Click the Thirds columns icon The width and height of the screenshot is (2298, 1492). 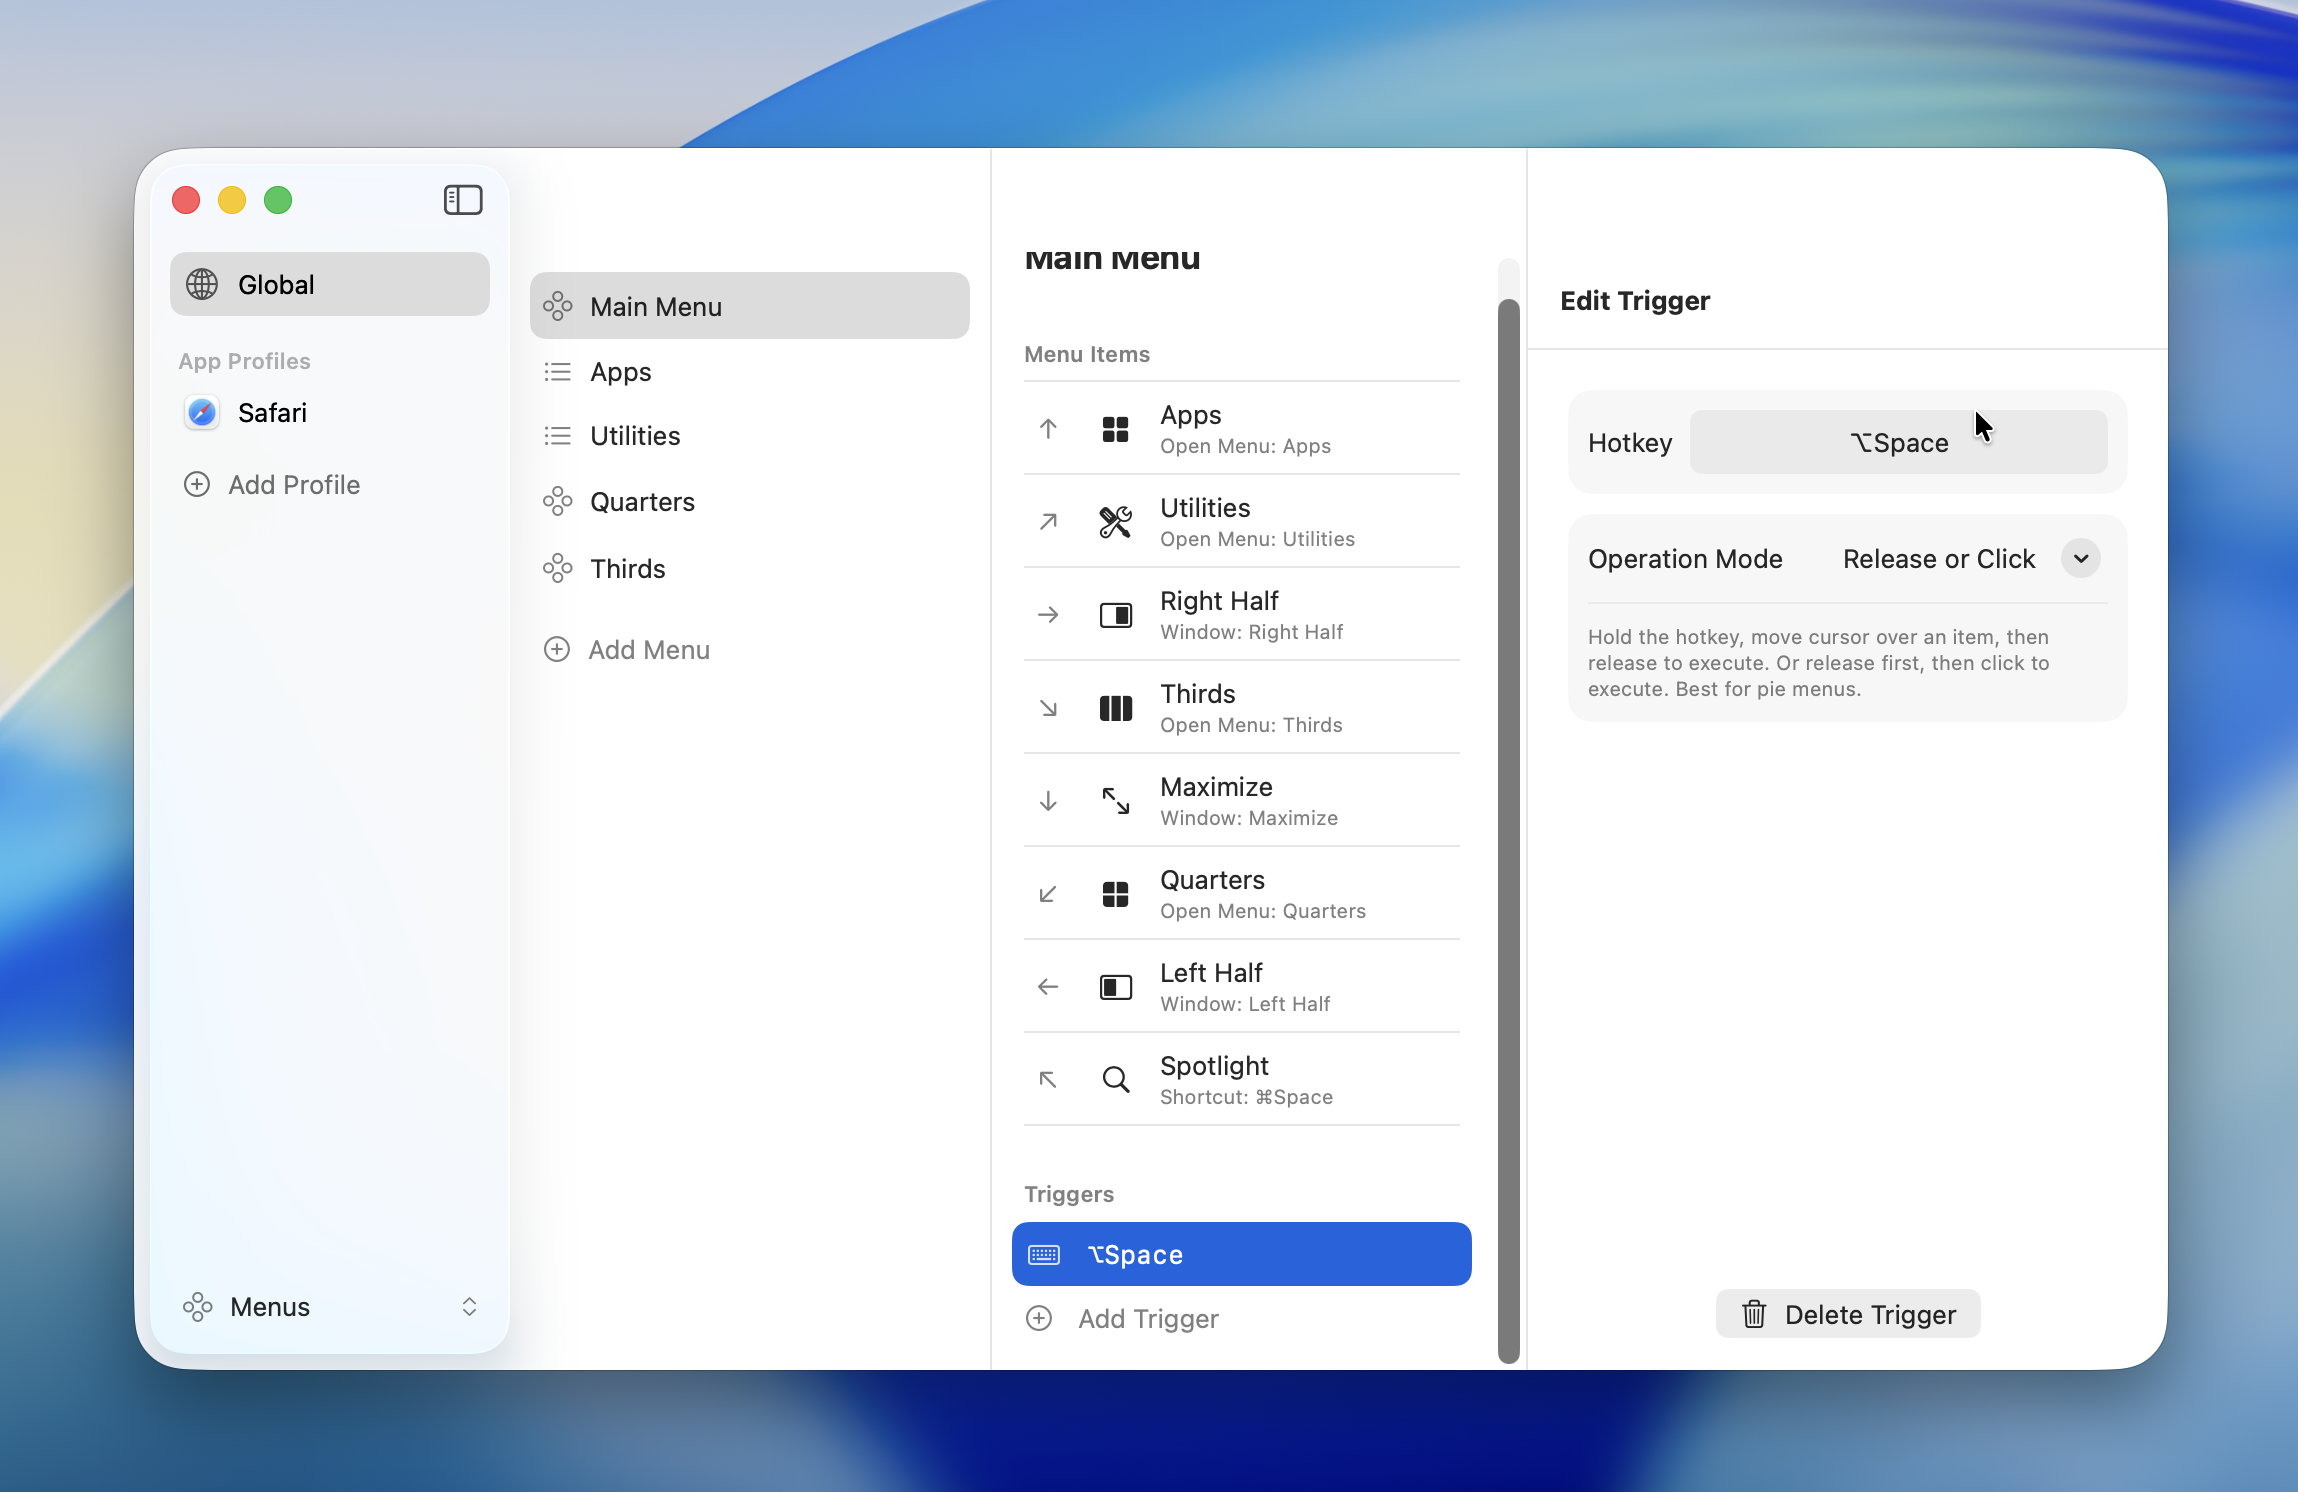[x=1114, y=707]
